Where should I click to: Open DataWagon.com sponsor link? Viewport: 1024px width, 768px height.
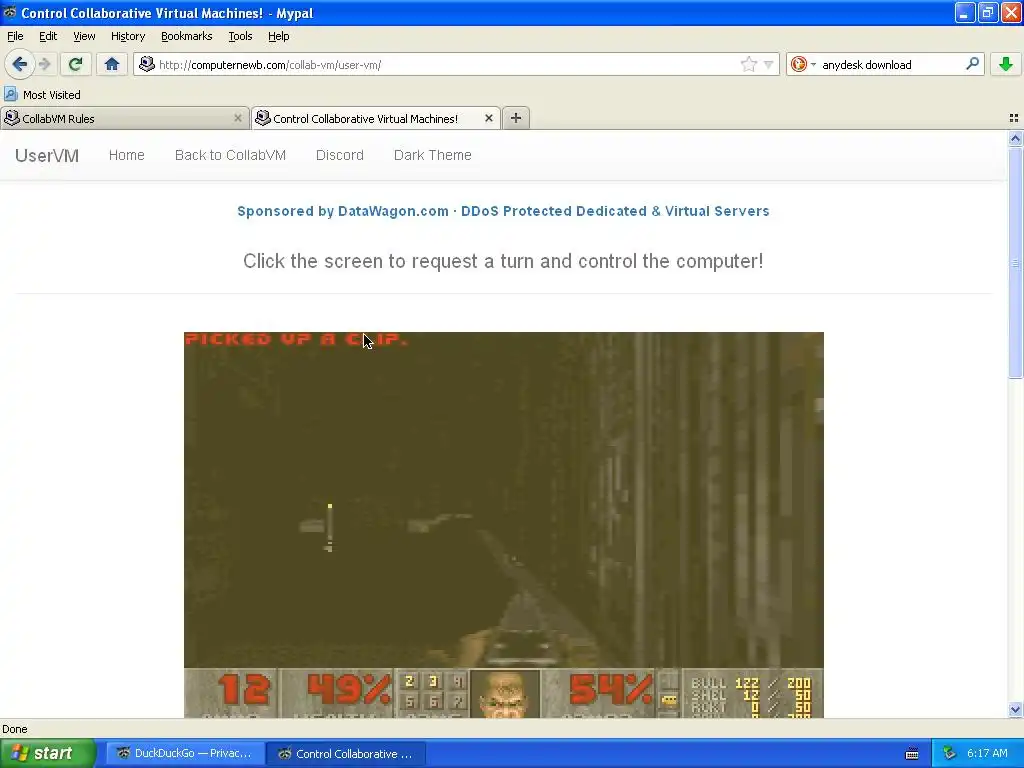point(503,211)
